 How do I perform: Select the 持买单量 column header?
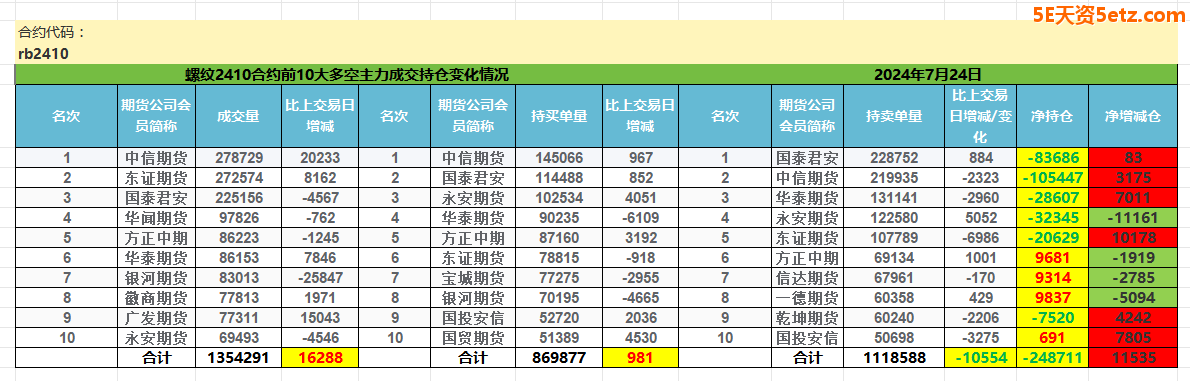point(559,116)
